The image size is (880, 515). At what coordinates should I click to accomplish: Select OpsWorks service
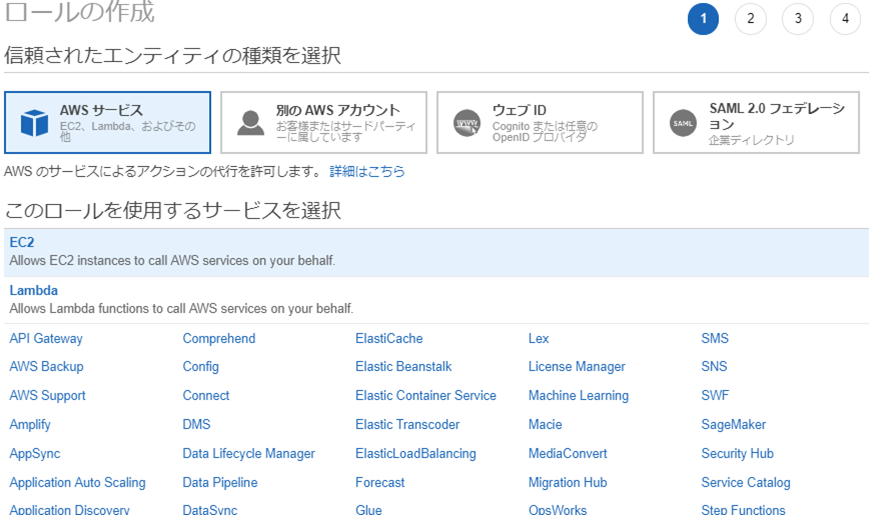557,509
